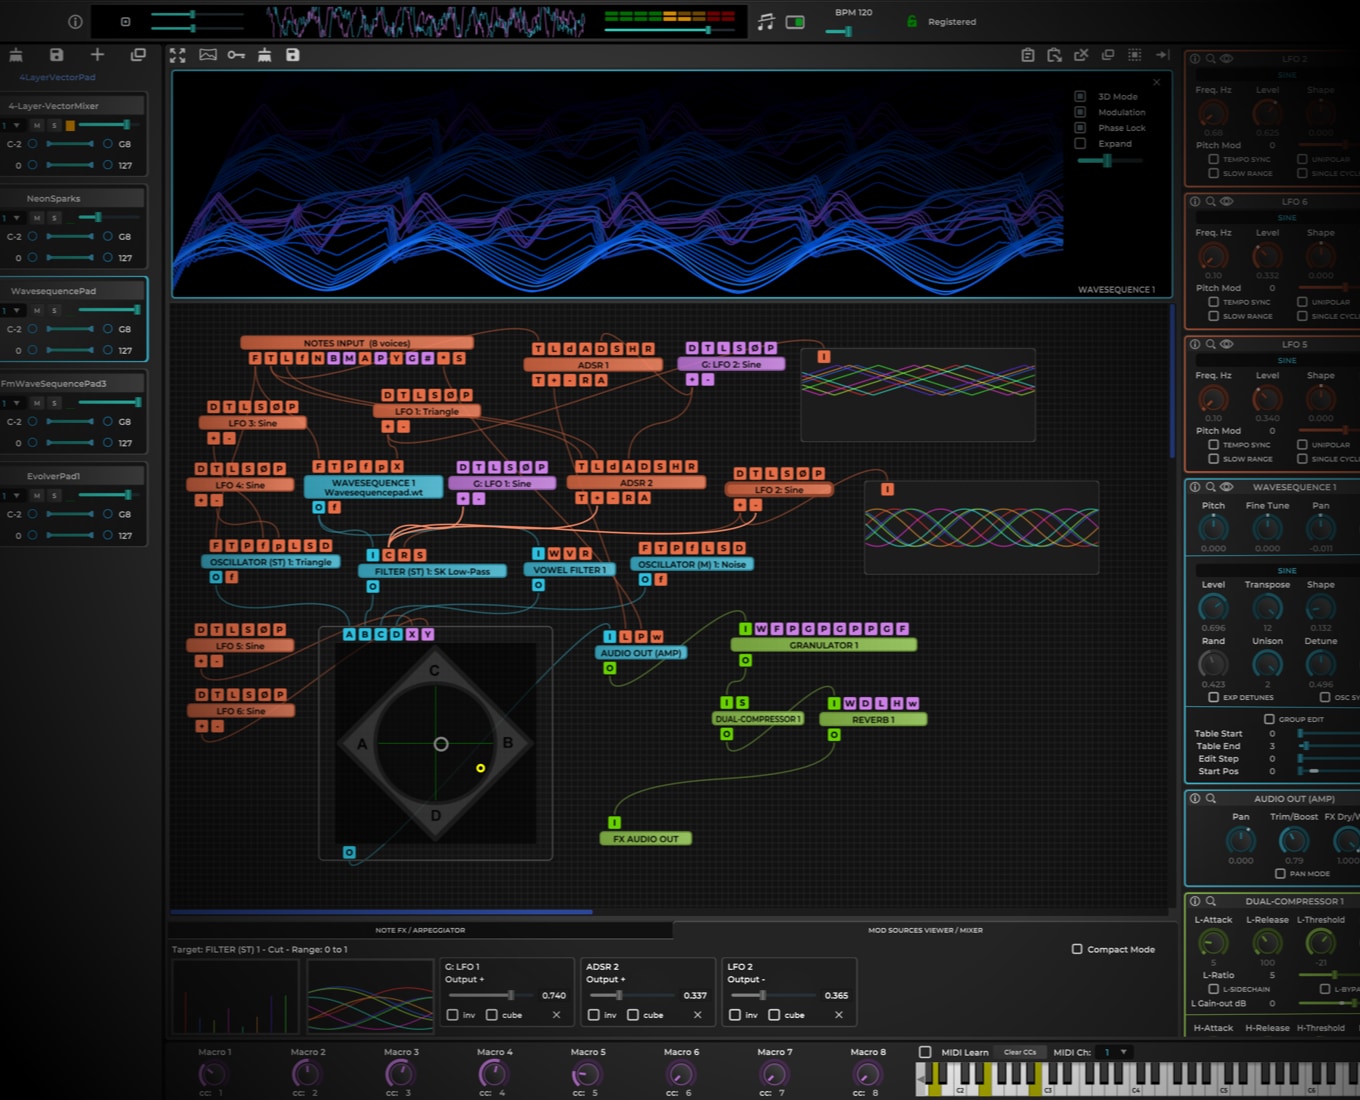Open the channel dropdown of EvolverPad1 layer
Screen dimensions: 1360x1100
pyautogui.click(x=12, y=495)
